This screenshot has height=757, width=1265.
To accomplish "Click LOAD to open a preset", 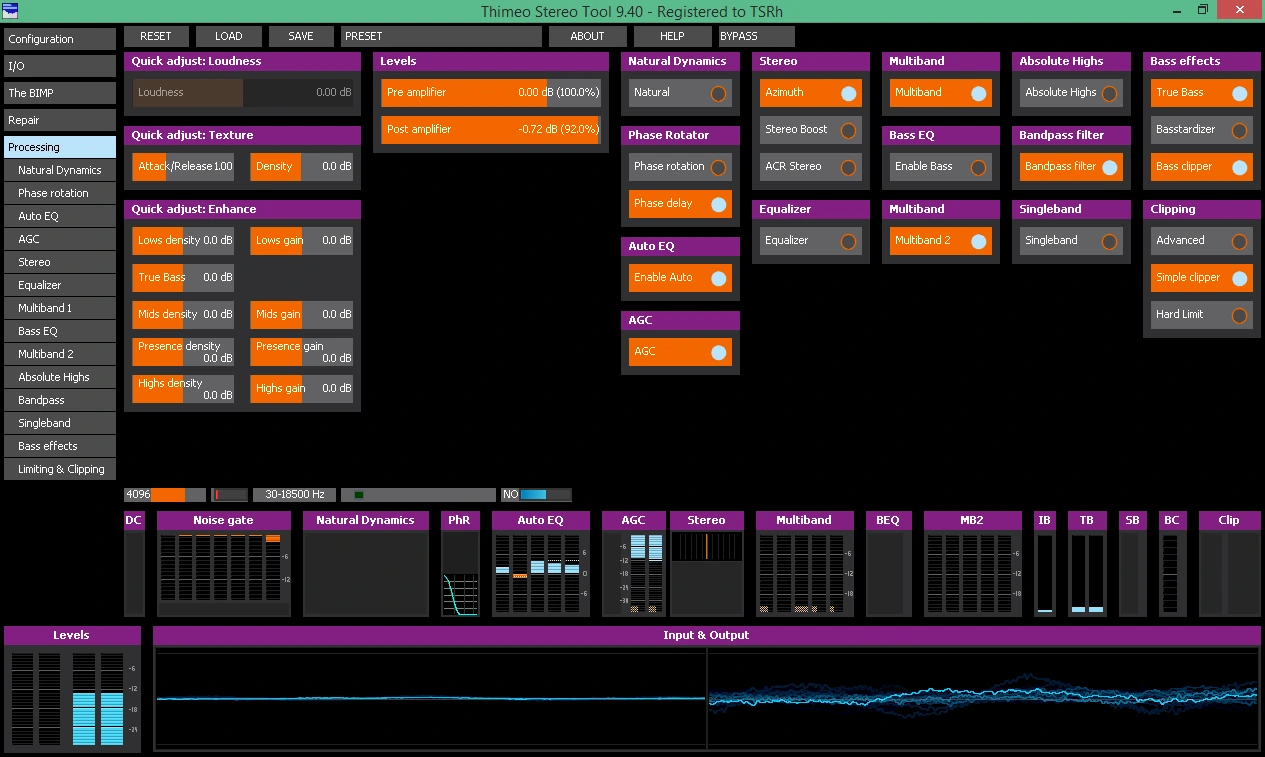I will pos(229,36).
